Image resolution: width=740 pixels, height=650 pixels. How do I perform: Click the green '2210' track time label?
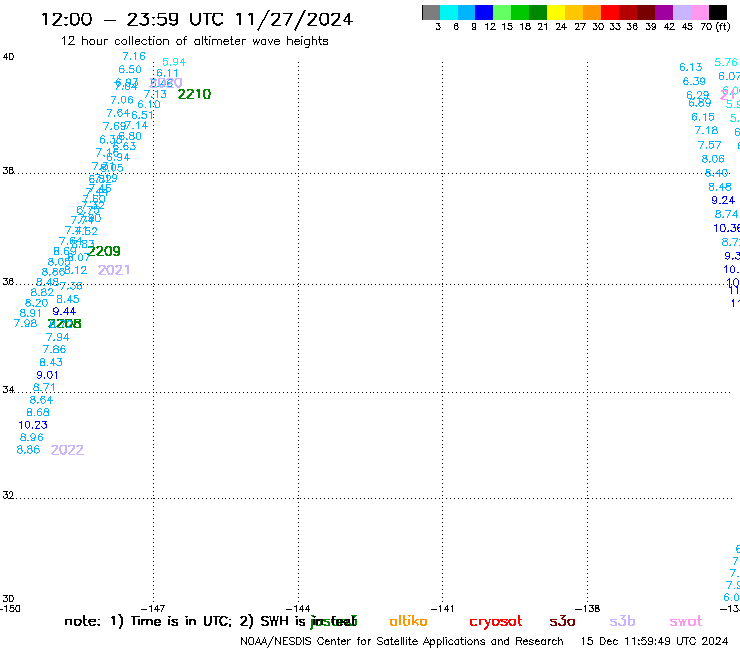pos(194,94)
